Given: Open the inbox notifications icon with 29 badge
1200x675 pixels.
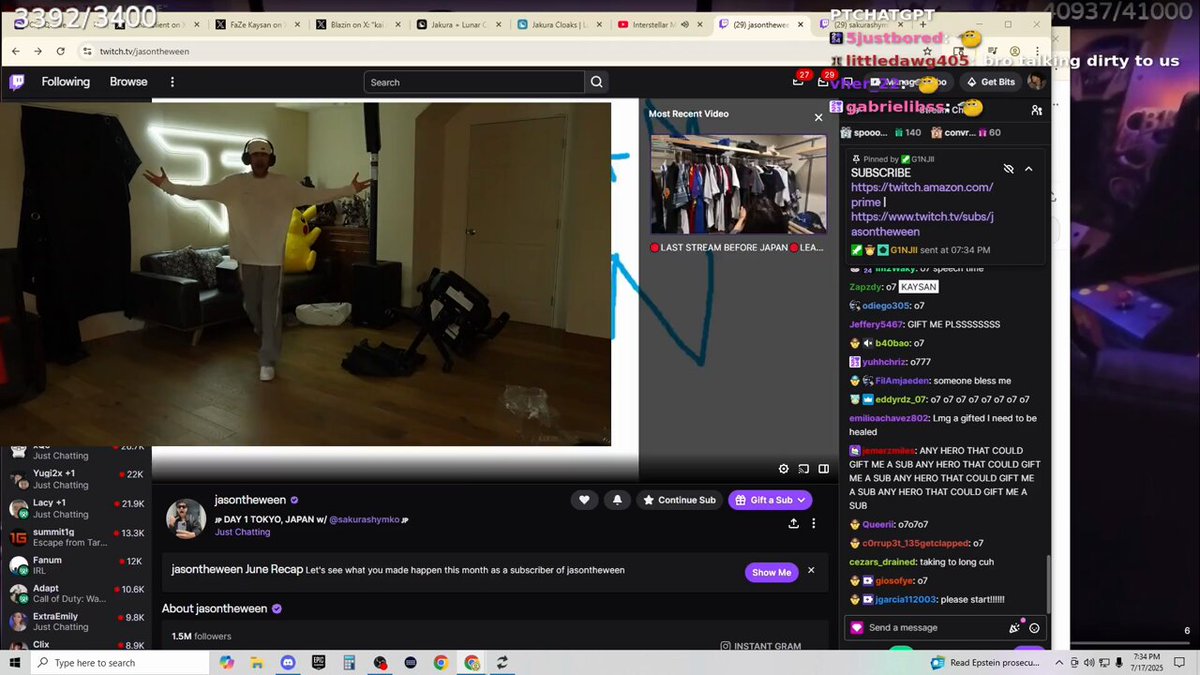Looking at the screenshot, I should point(824,81).
